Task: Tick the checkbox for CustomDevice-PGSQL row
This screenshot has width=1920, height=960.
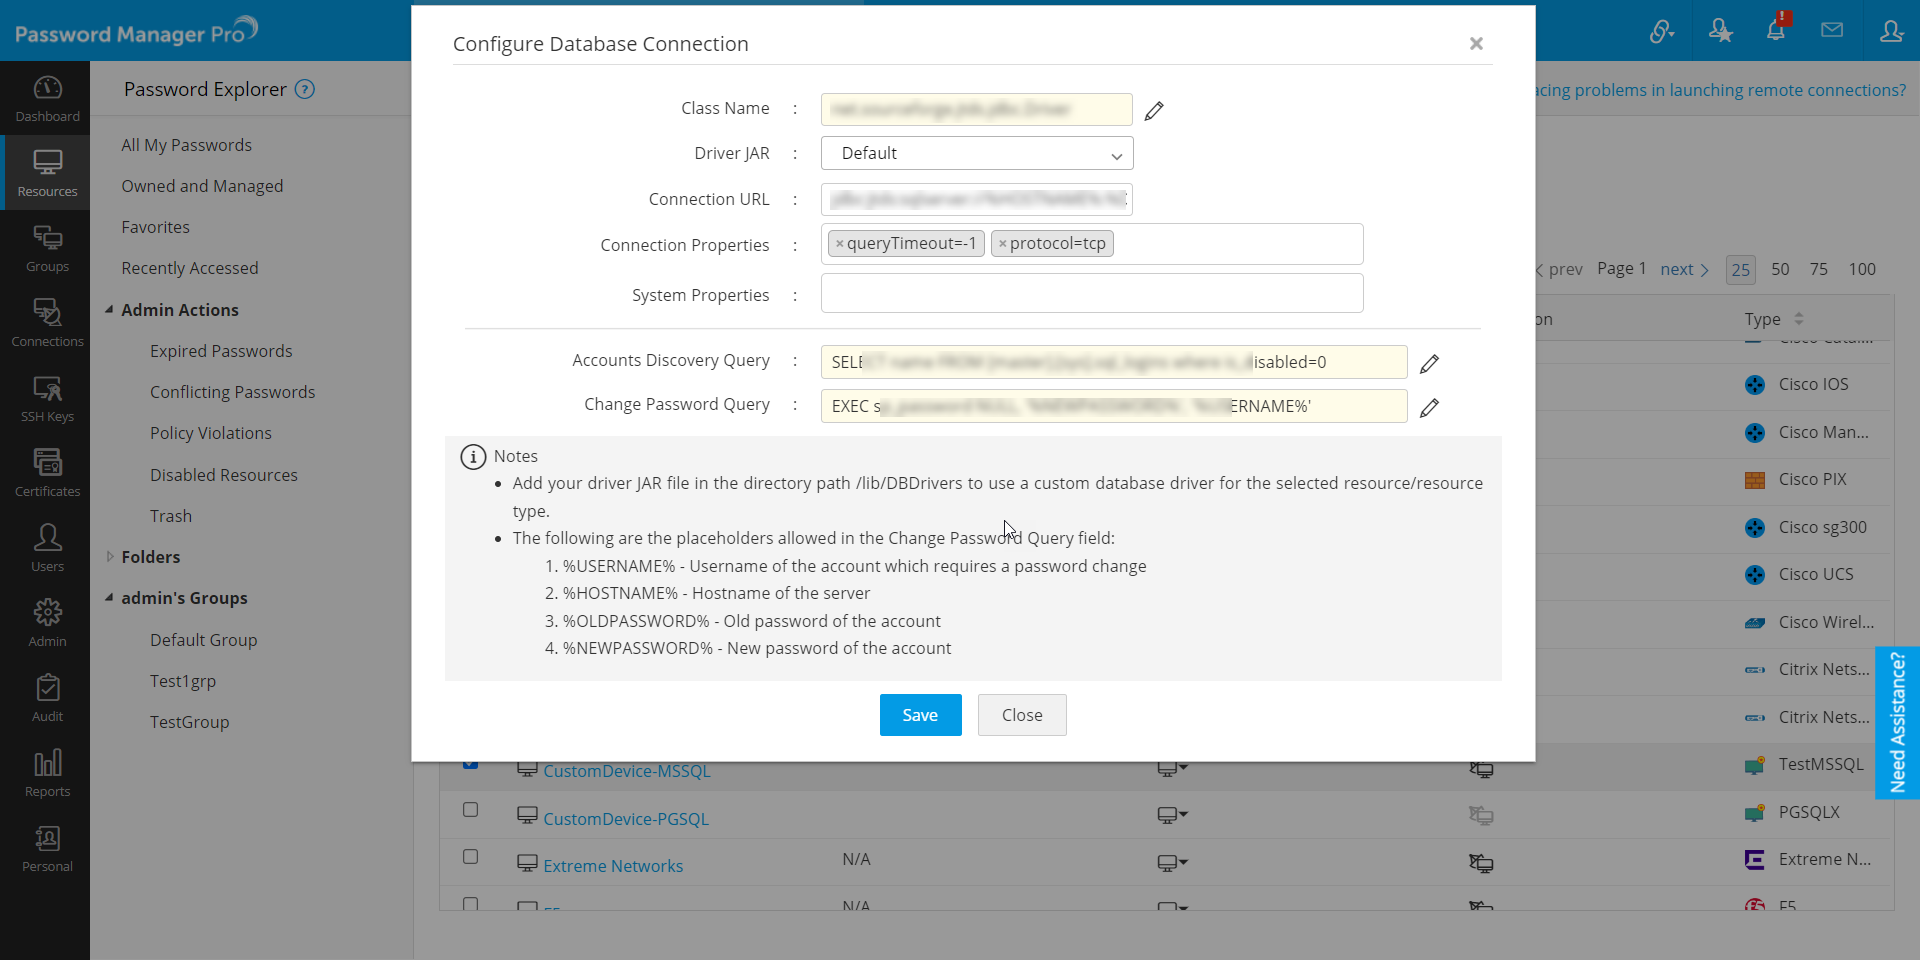Action: (x=470, y=810)
